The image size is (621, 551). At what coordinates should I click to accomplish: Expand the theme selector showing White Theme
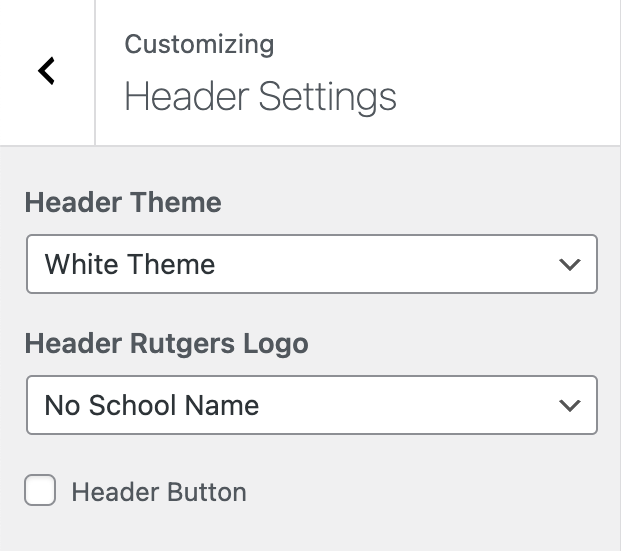click(311, 264)
